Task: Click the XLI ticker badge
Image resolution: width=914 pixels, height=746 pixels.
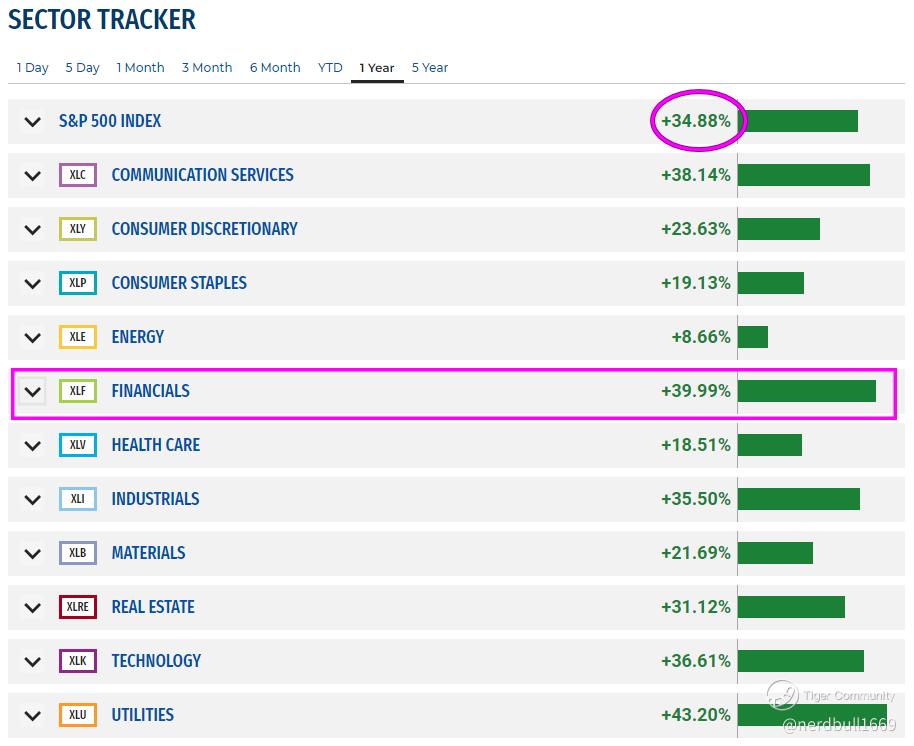Action: [78, 499]
